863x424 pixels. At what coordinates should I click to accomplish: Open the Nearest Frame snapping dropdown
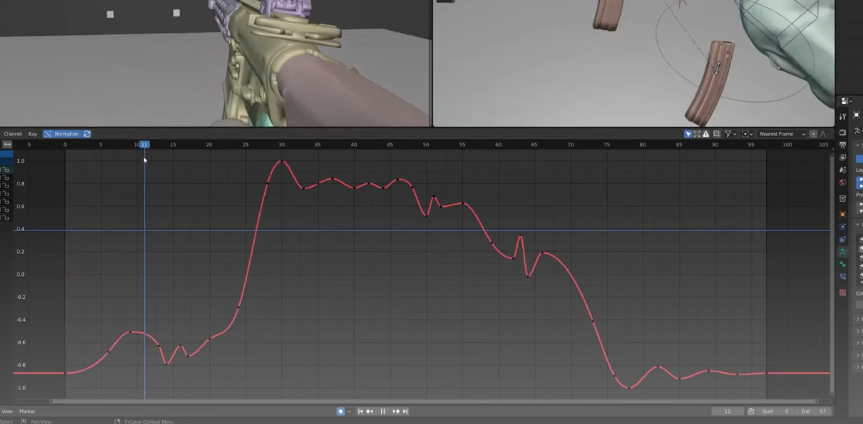[782, 134]
